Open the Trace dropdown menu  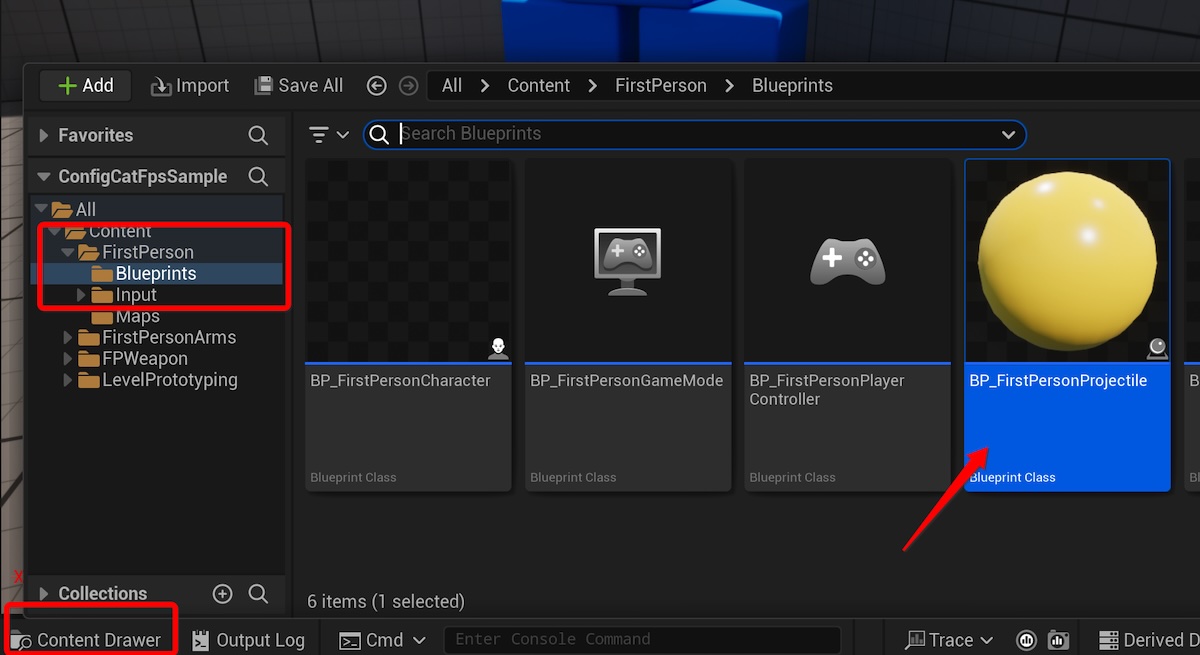(x=949, y=640)
